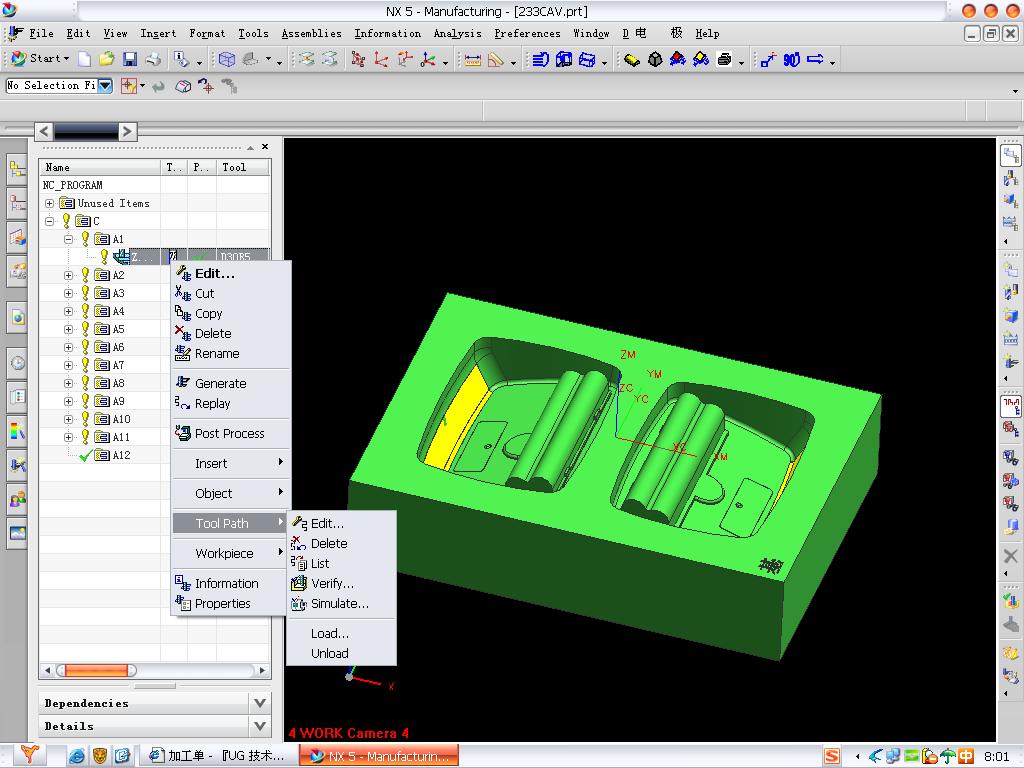Click the navigator horizontal scrollbar thumb
Image resolution: width=1024 pixels, height=768 pixels.
96,671
